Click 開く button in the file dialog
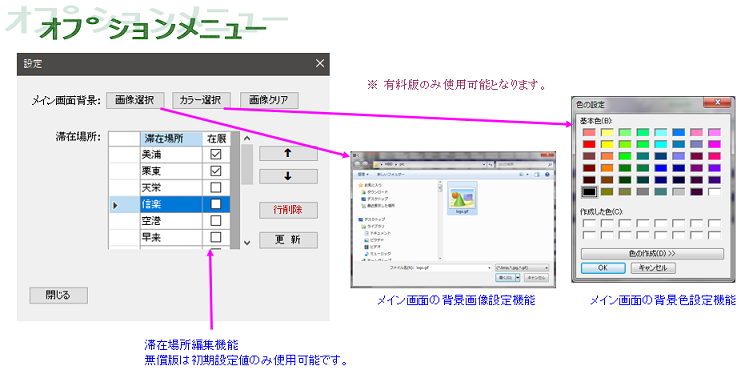741x370 pixels. 505,277
